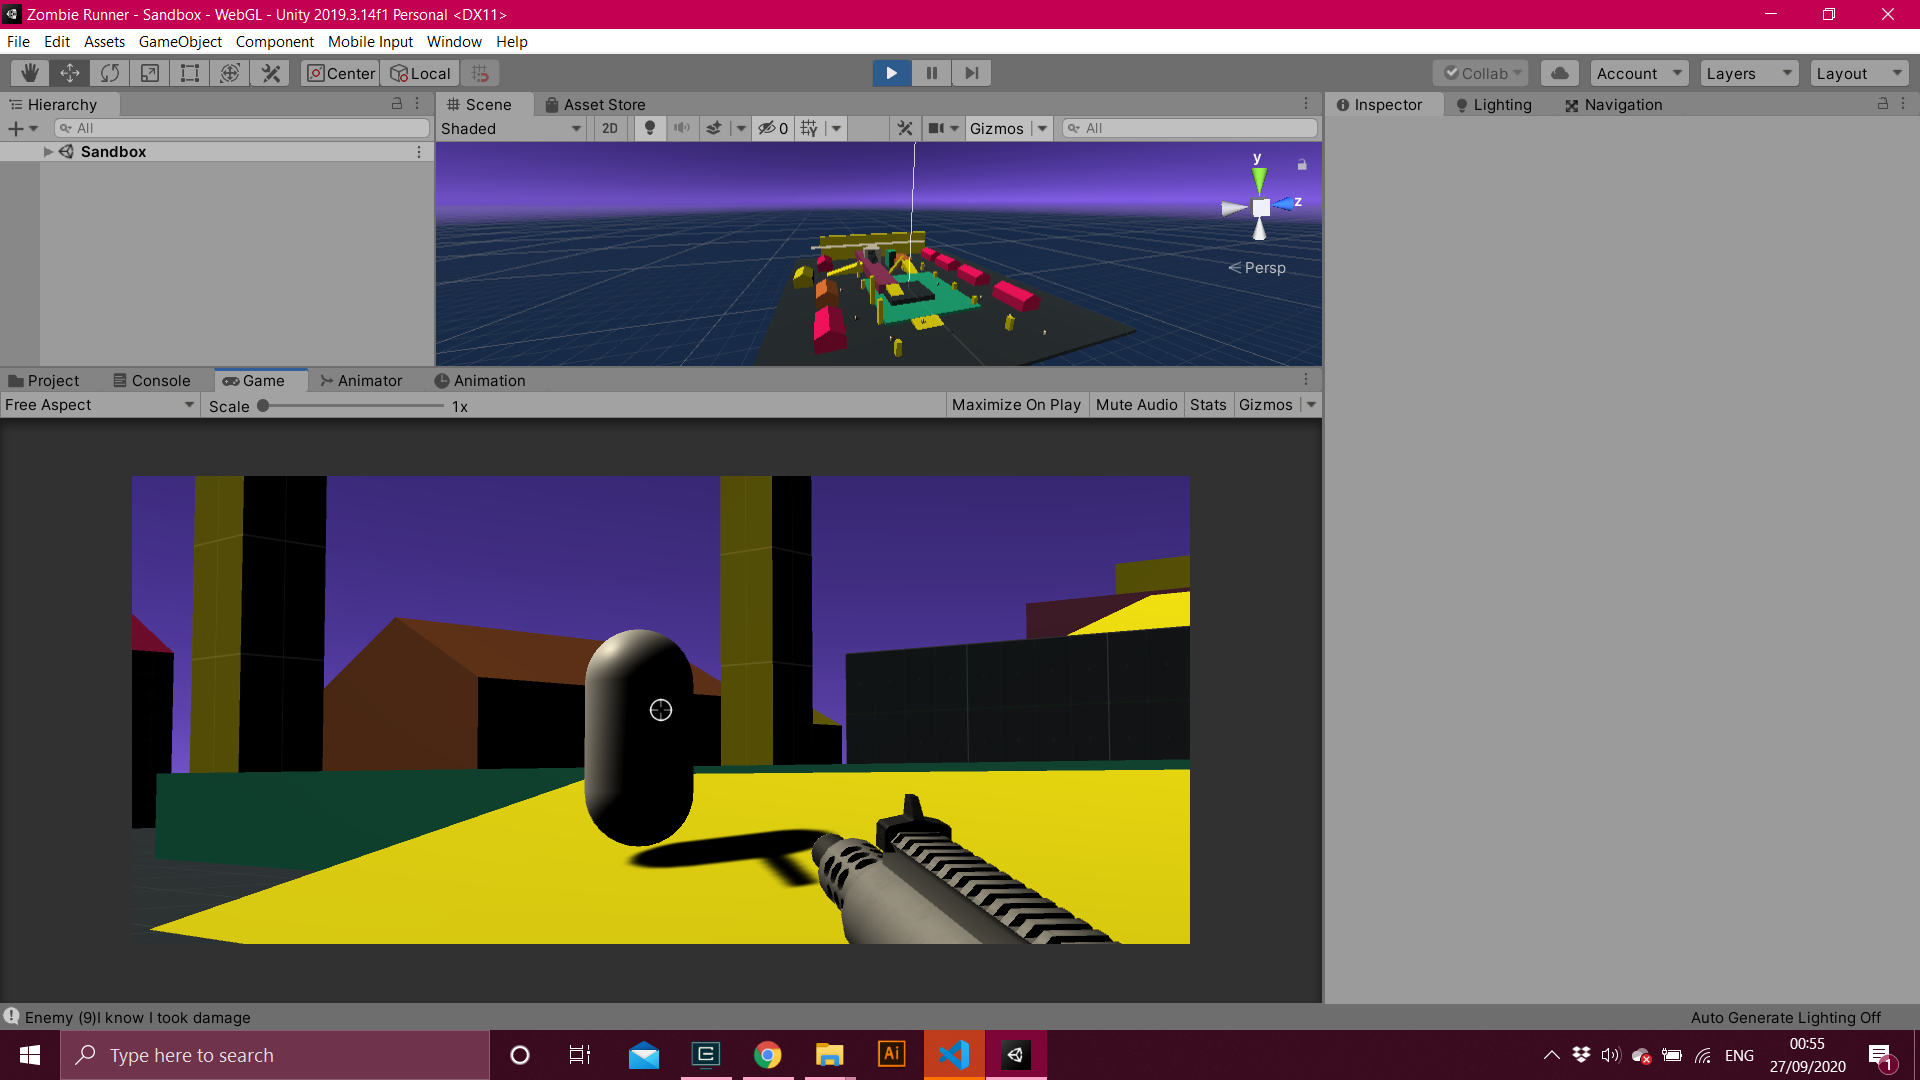The image size is (1920, 1080).
Task: Select the Rect transform tool
Action: [x=190, y=73]
